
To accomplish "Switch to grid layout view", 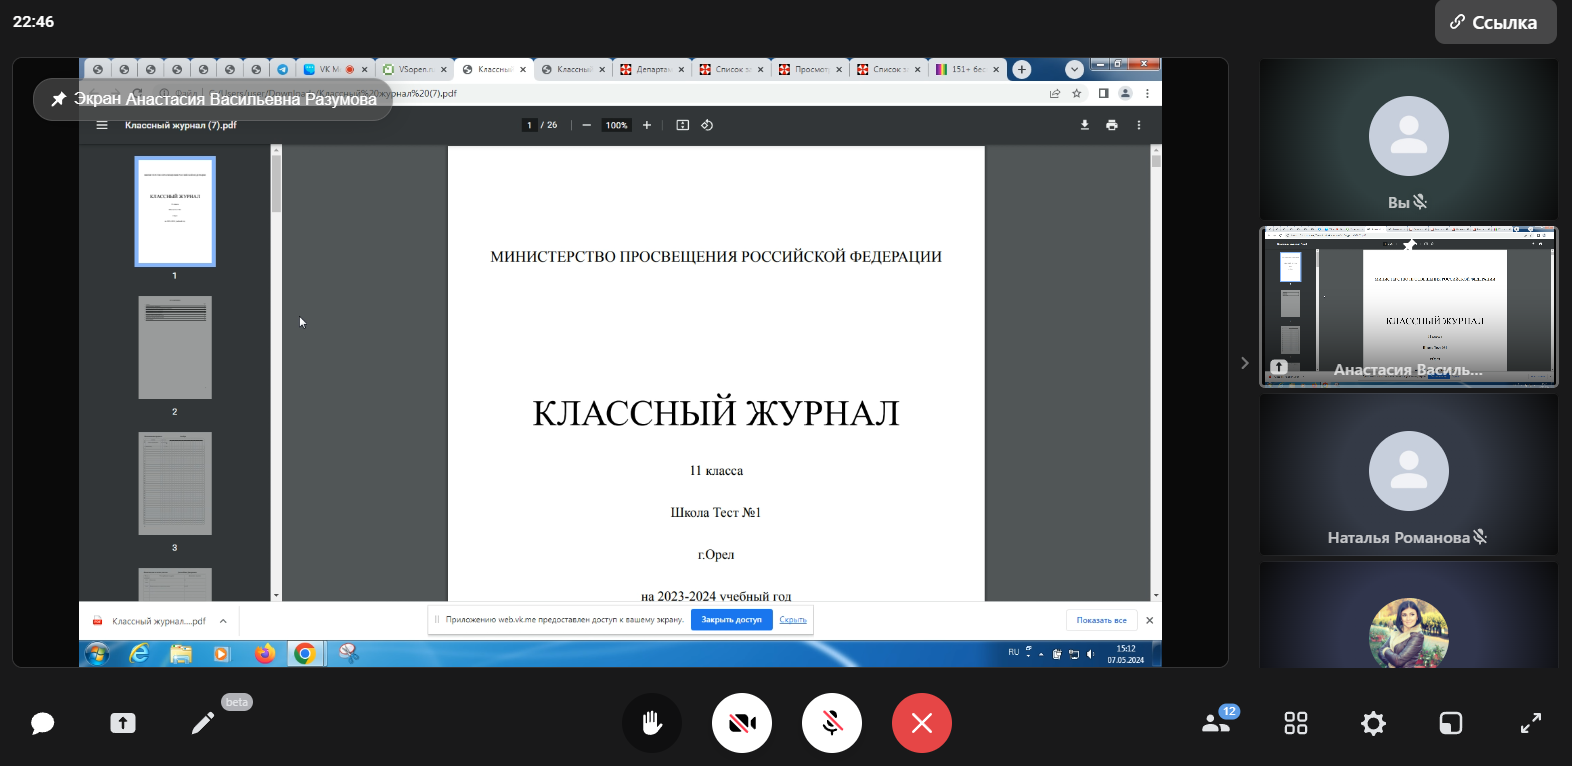I will pos(1295,723).
